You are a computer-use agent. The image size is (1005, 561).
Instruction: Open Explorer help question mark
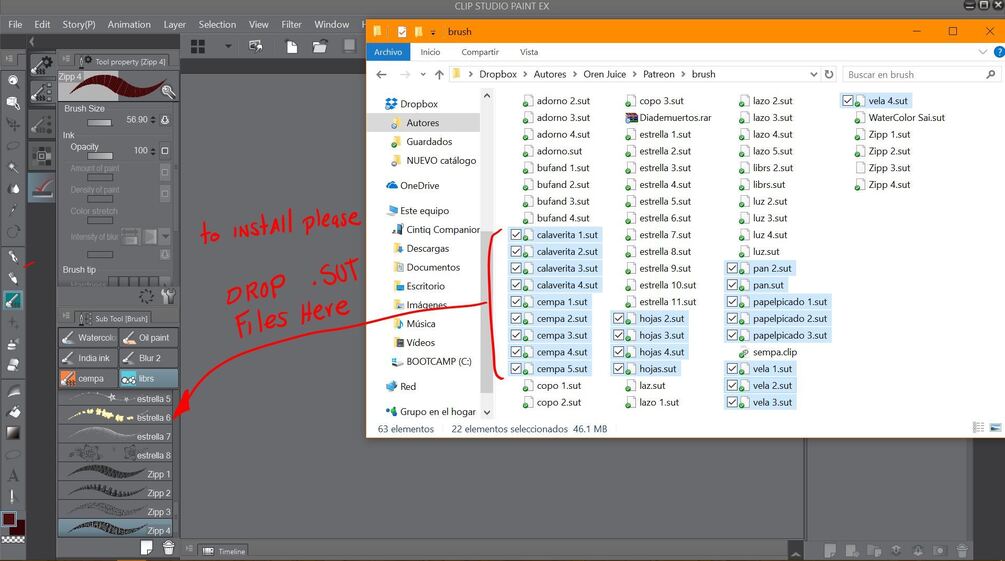coord(999,52)
